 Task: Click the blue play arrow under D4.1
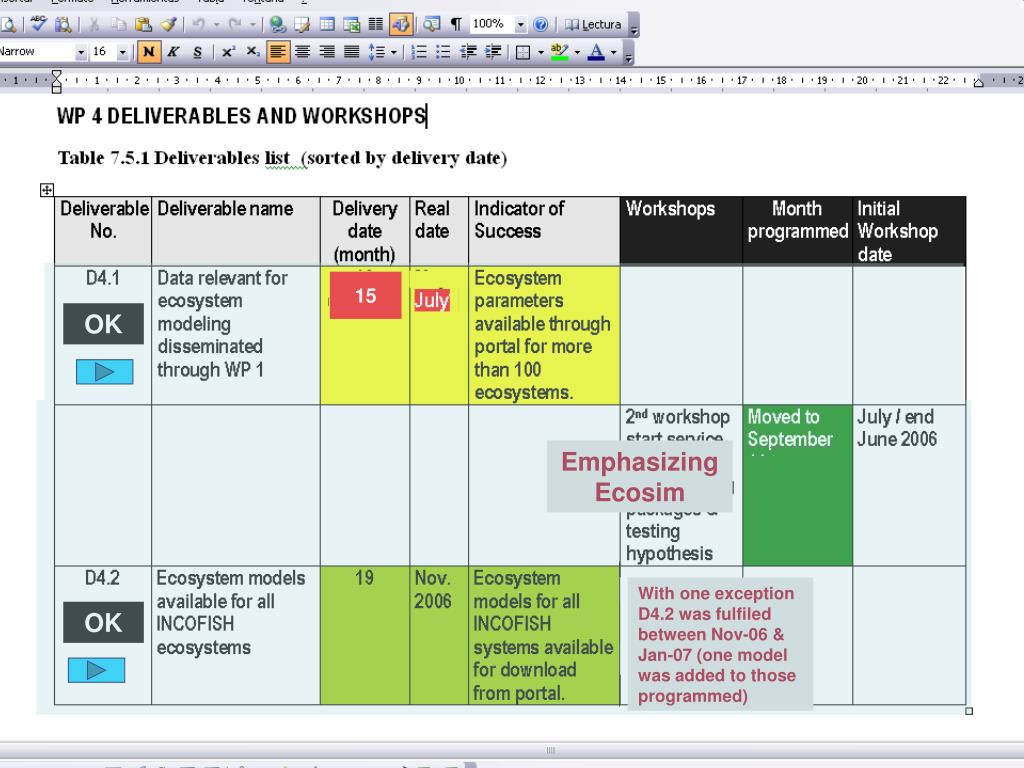(104, 372)
